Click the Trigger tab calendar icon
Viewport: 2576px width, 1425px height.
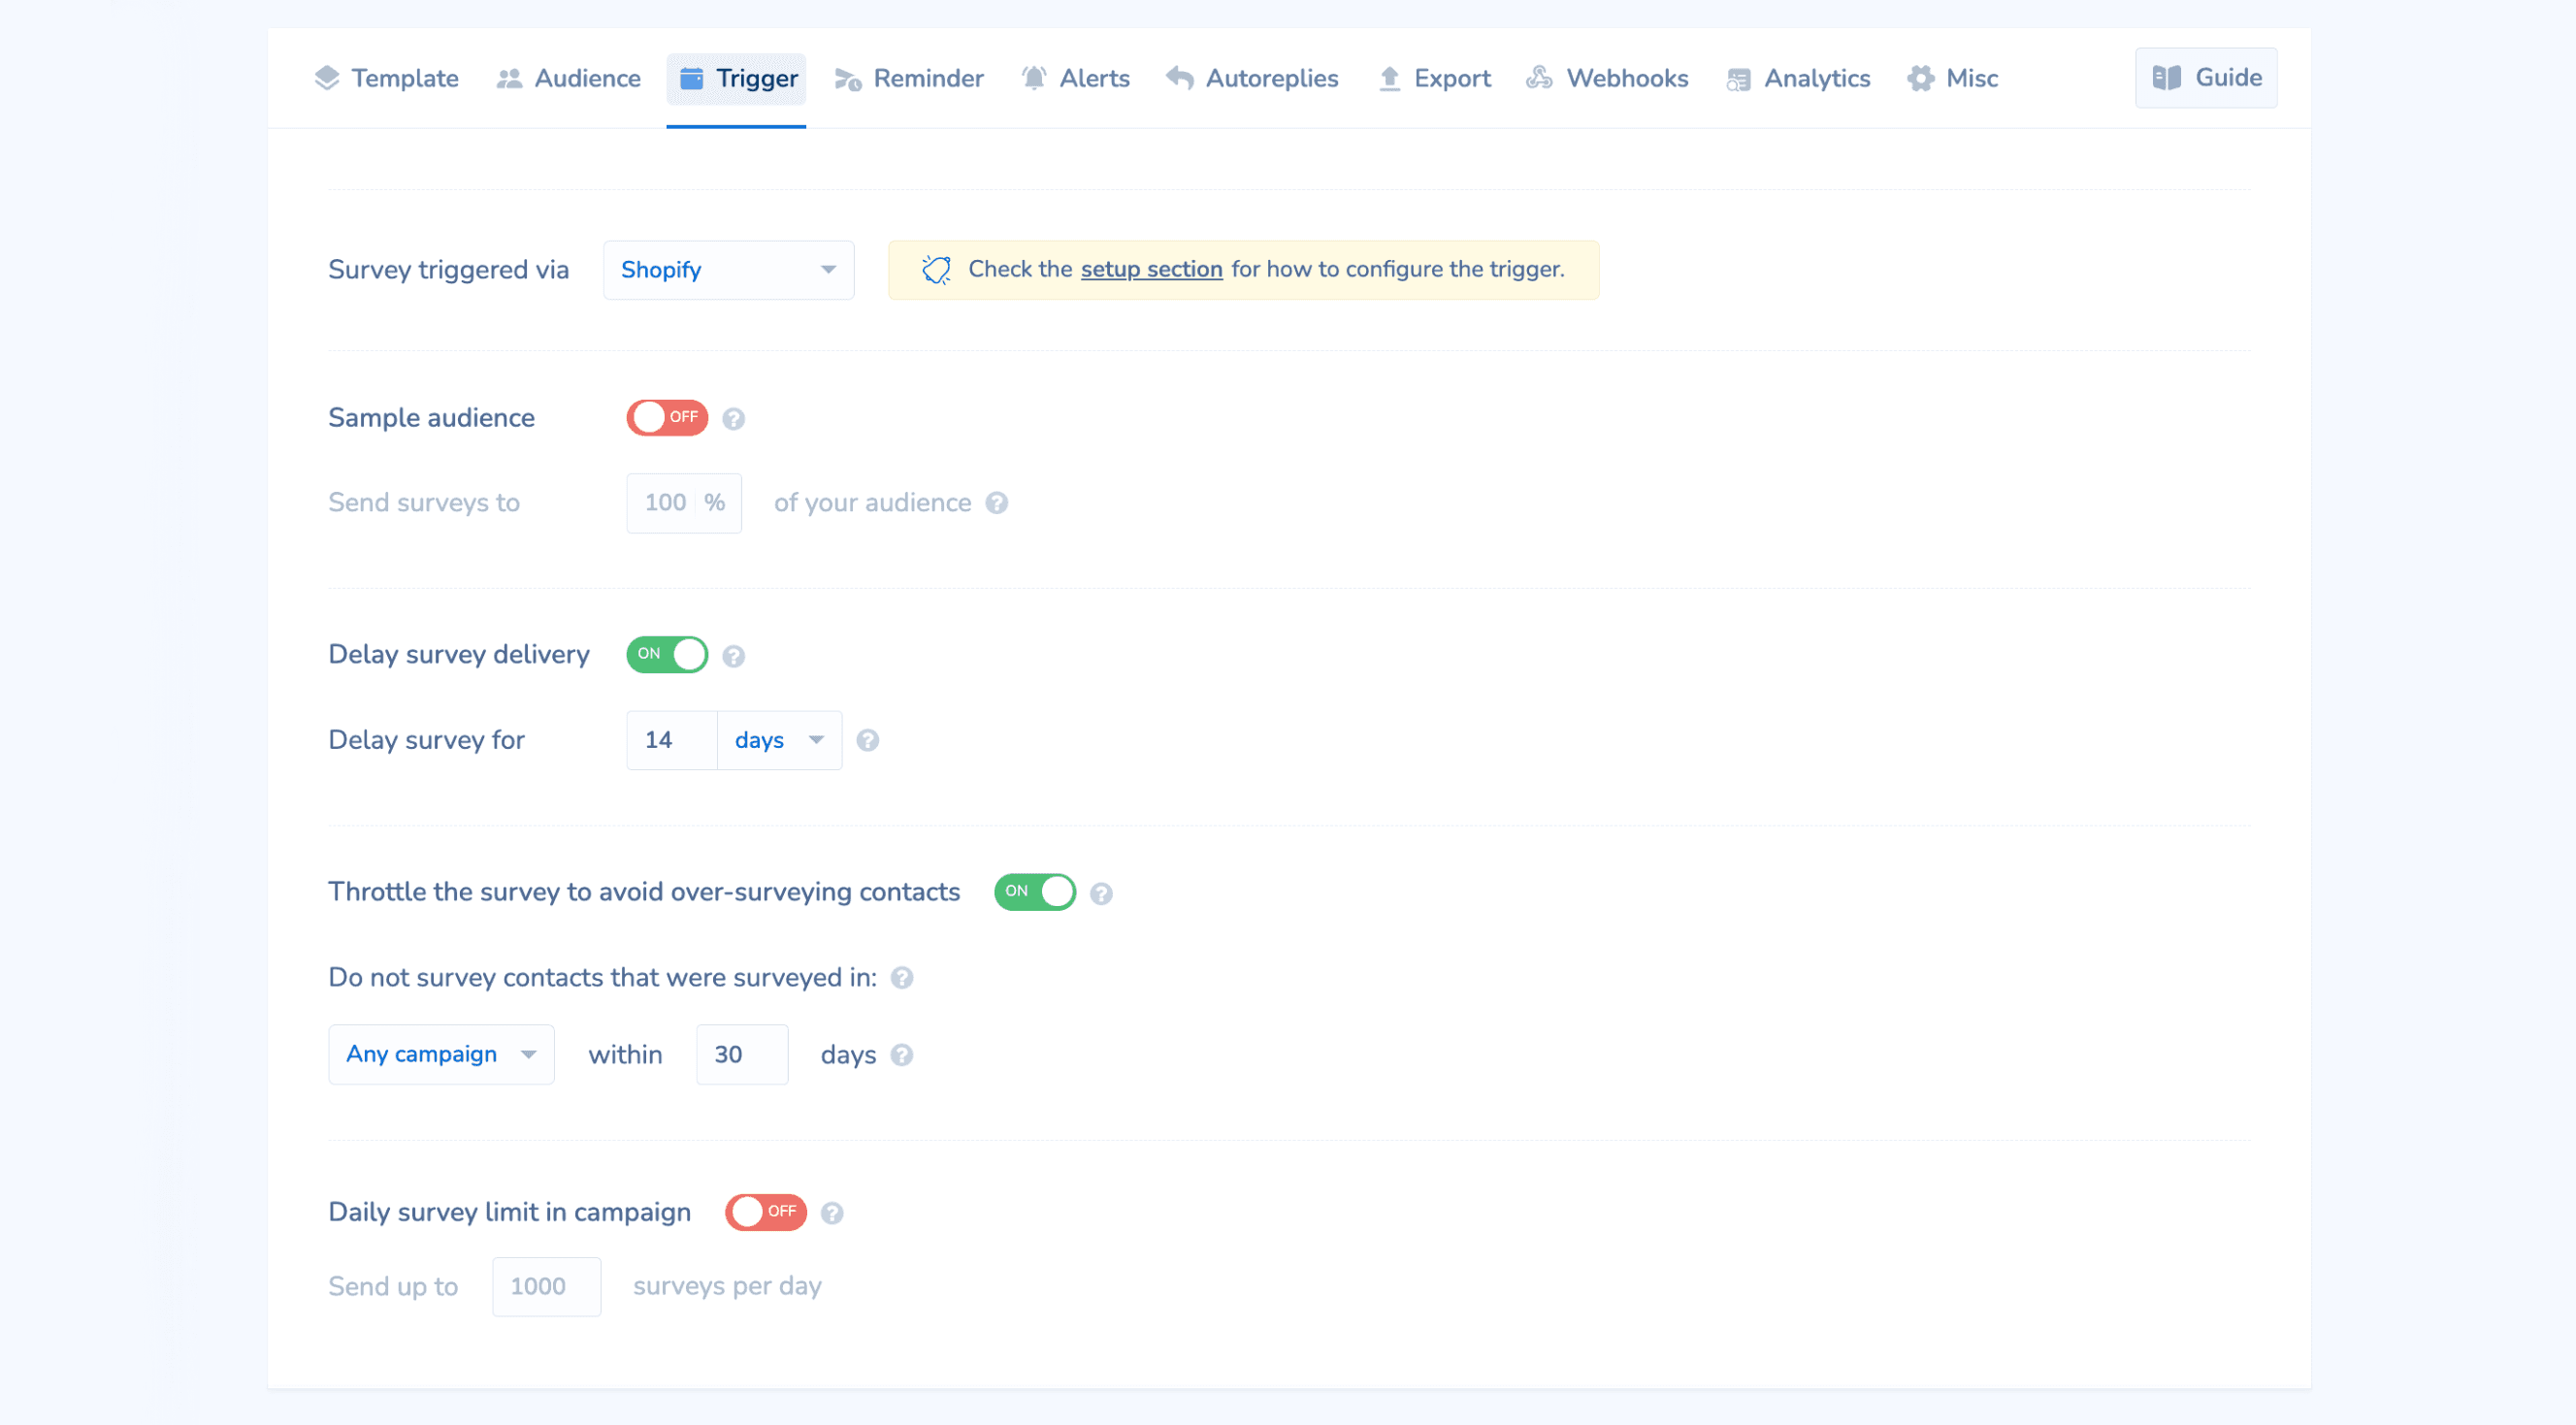[x=691, y=78]
